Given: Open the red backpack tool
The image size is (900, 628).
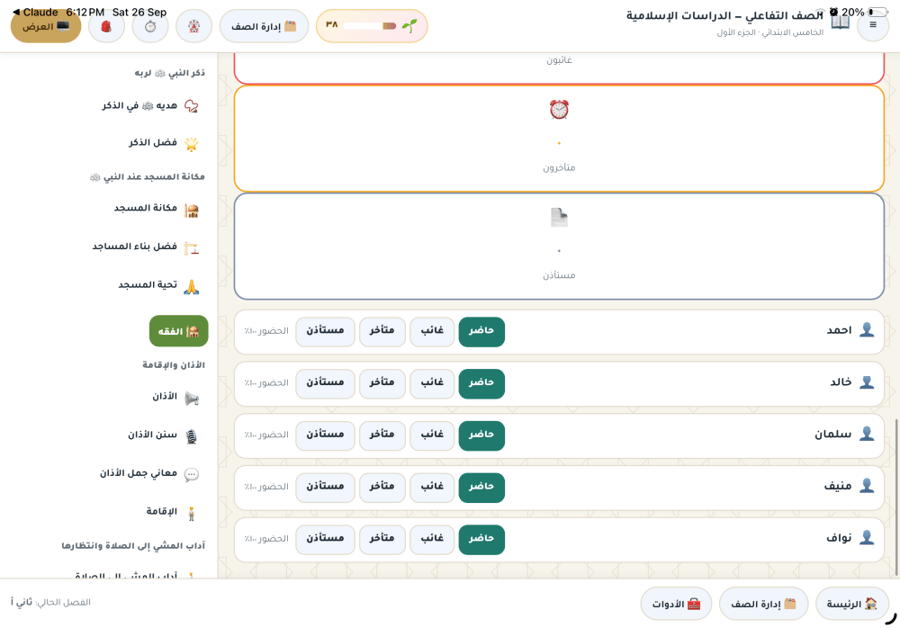Looking at the screenshot, I should (106, 26).
